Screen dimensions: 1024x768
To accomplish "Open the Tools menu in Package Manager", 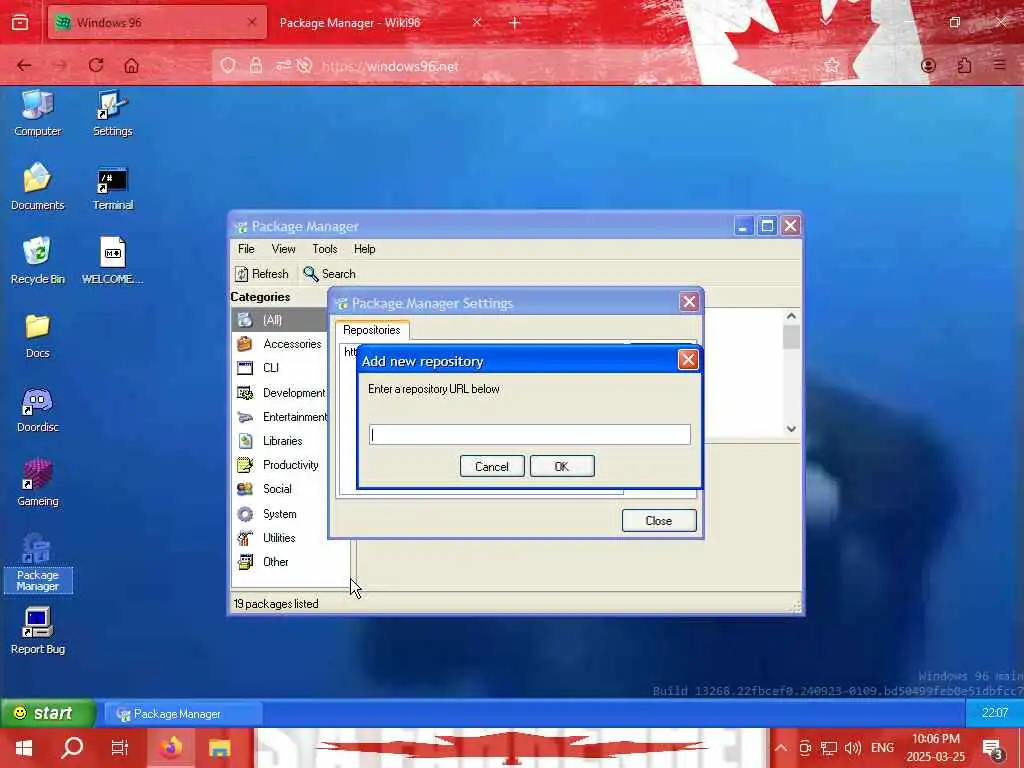I will coord(325,249).
